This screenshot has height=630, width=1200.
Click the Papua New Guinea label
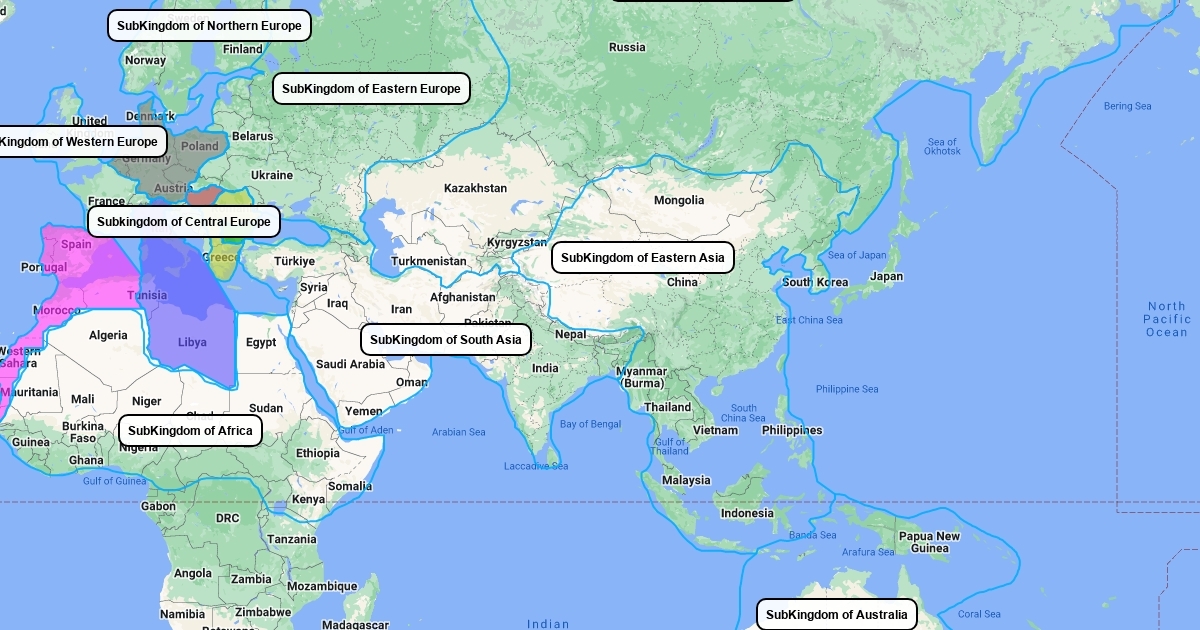point(929,542)
